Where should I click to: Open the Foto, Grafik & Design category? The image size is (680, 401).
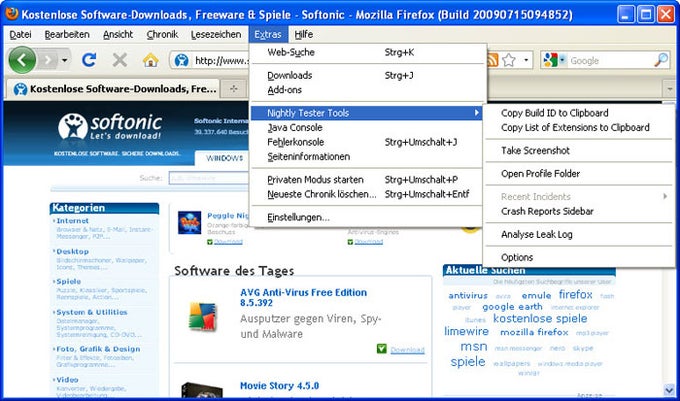(98, 349)
